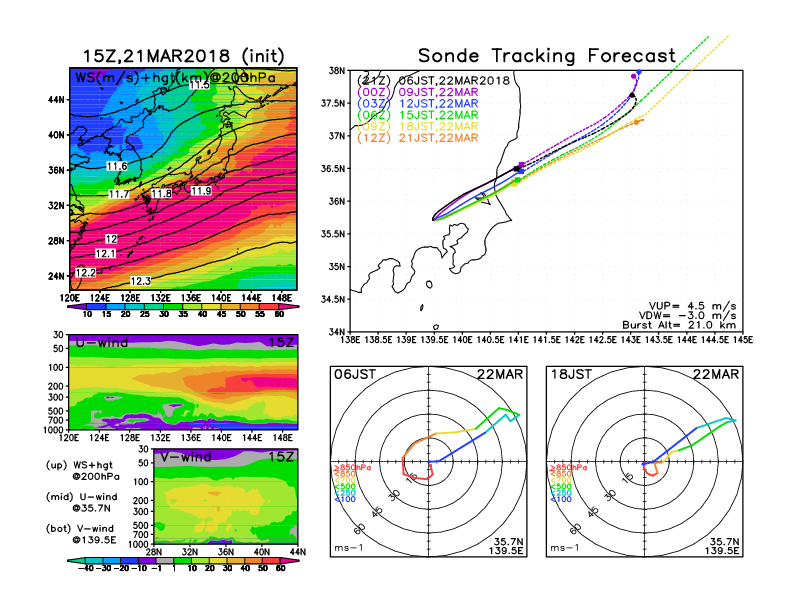Click the "<100" legend entry in the 18JST hodograph
792x612 pixels.
click(561, 499)
